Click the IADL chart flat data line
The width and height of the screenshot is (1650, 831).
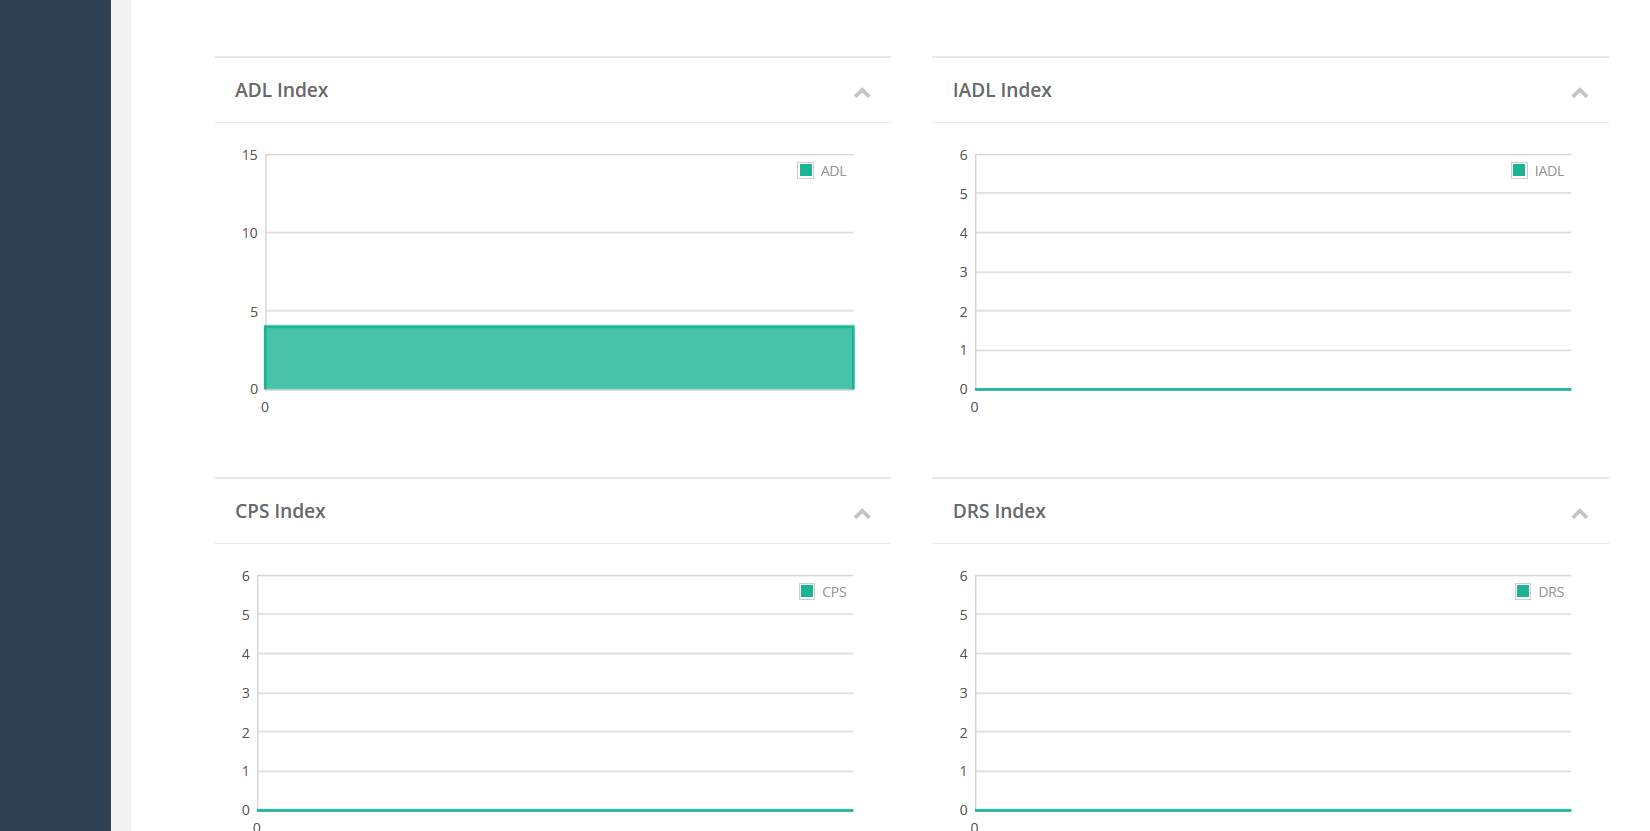(1273, 389)
